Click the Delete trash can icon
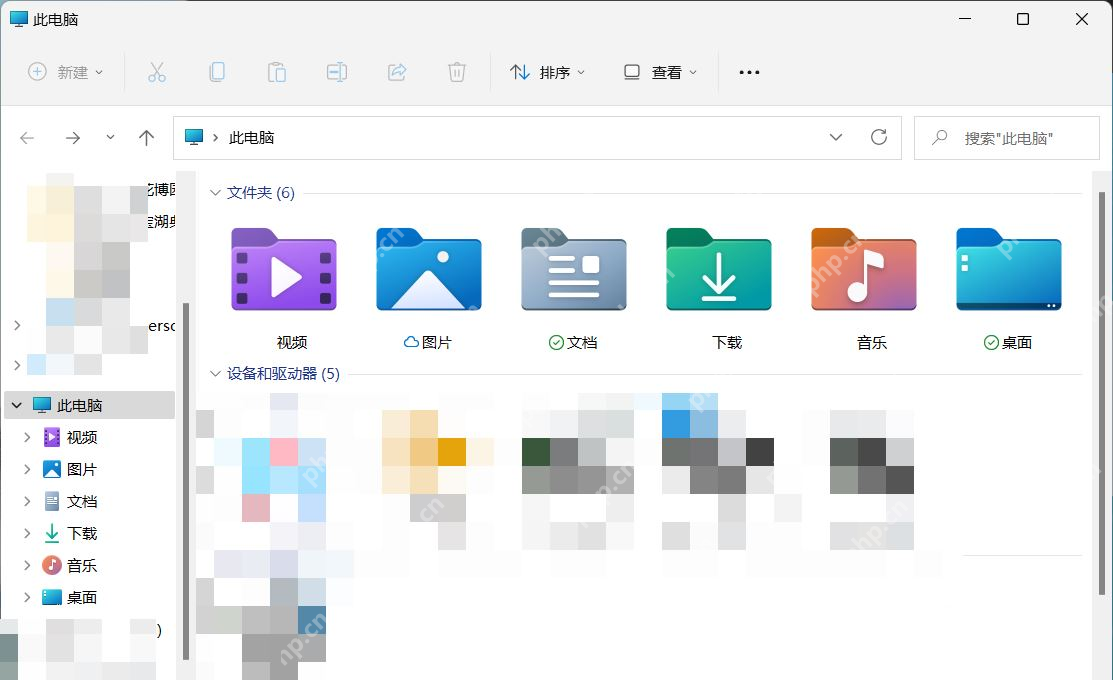1113x680 pixels. point(456,72)
